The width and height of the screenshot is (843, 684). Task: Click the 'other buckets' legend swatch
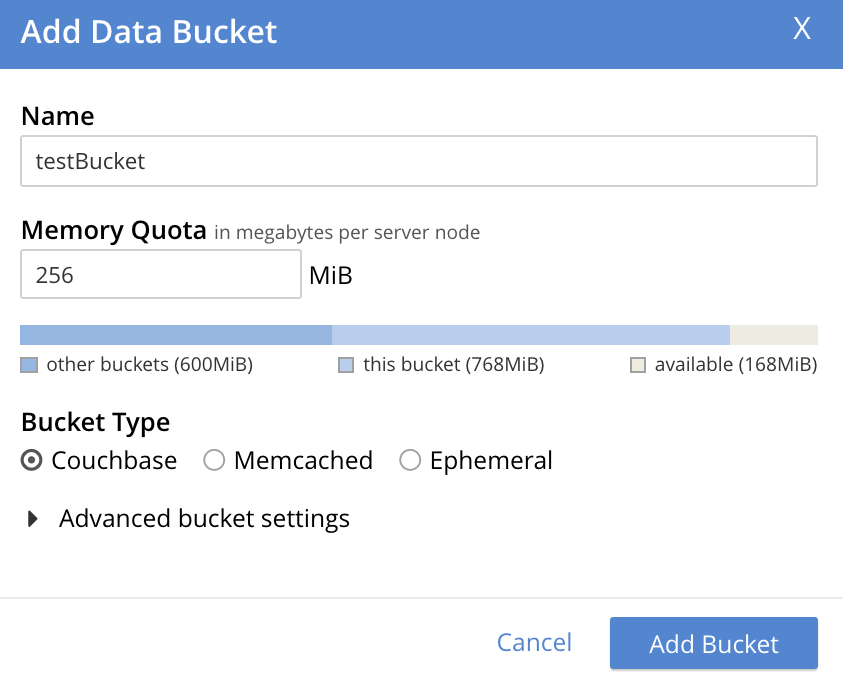tap(28, 365)
